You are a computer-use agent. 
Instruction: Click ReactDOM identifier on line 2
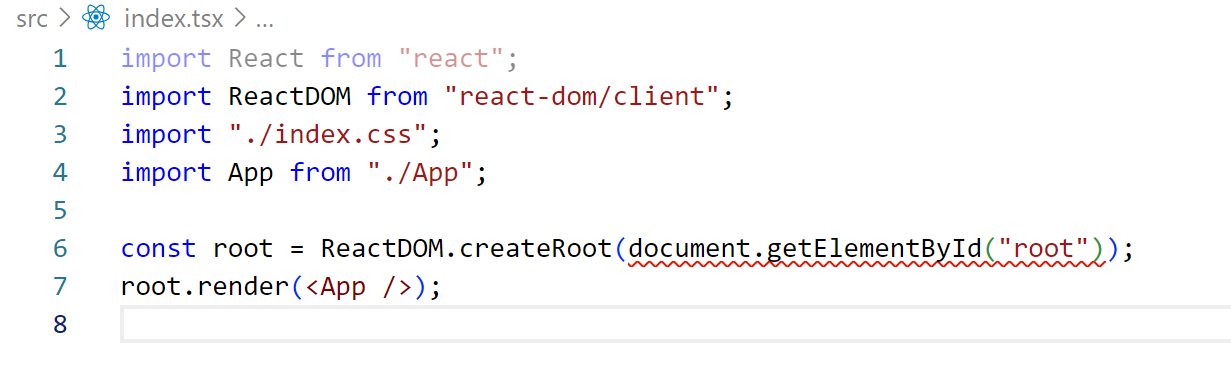[x=289, y=96]
